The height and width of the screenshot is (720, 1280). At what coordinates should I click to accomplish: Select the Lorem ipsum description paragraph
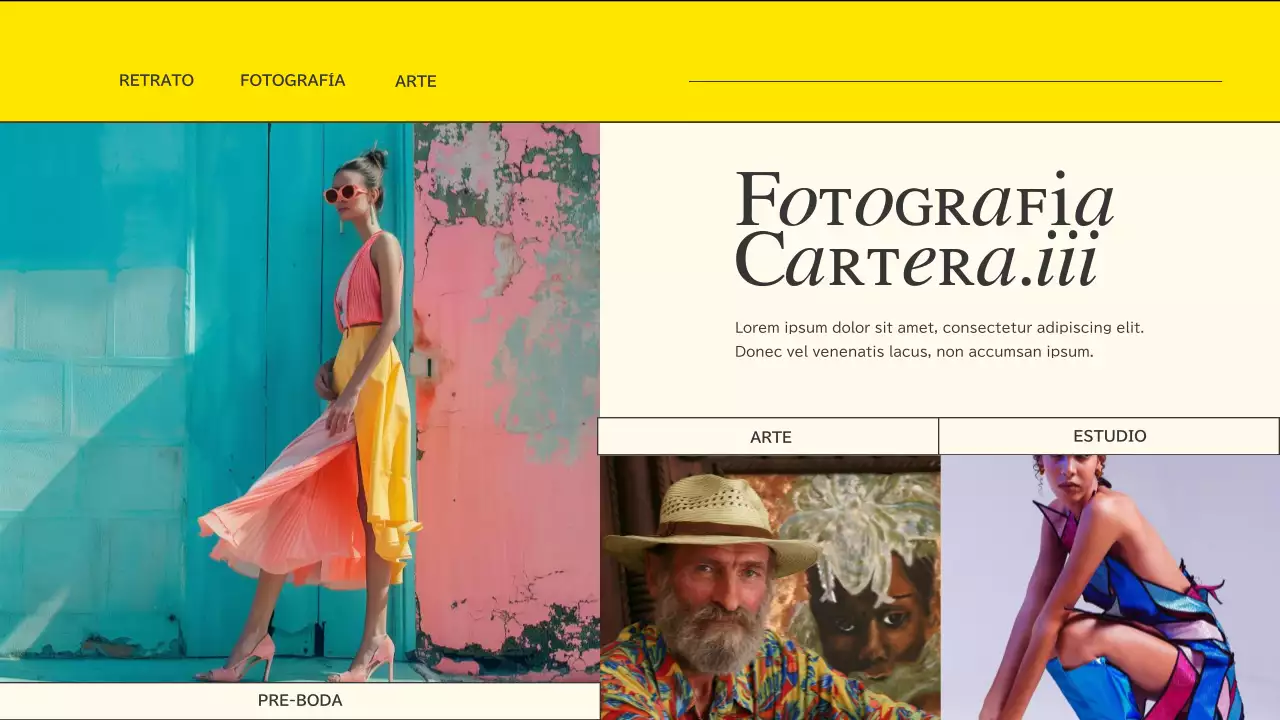click(x=938, y=340)
